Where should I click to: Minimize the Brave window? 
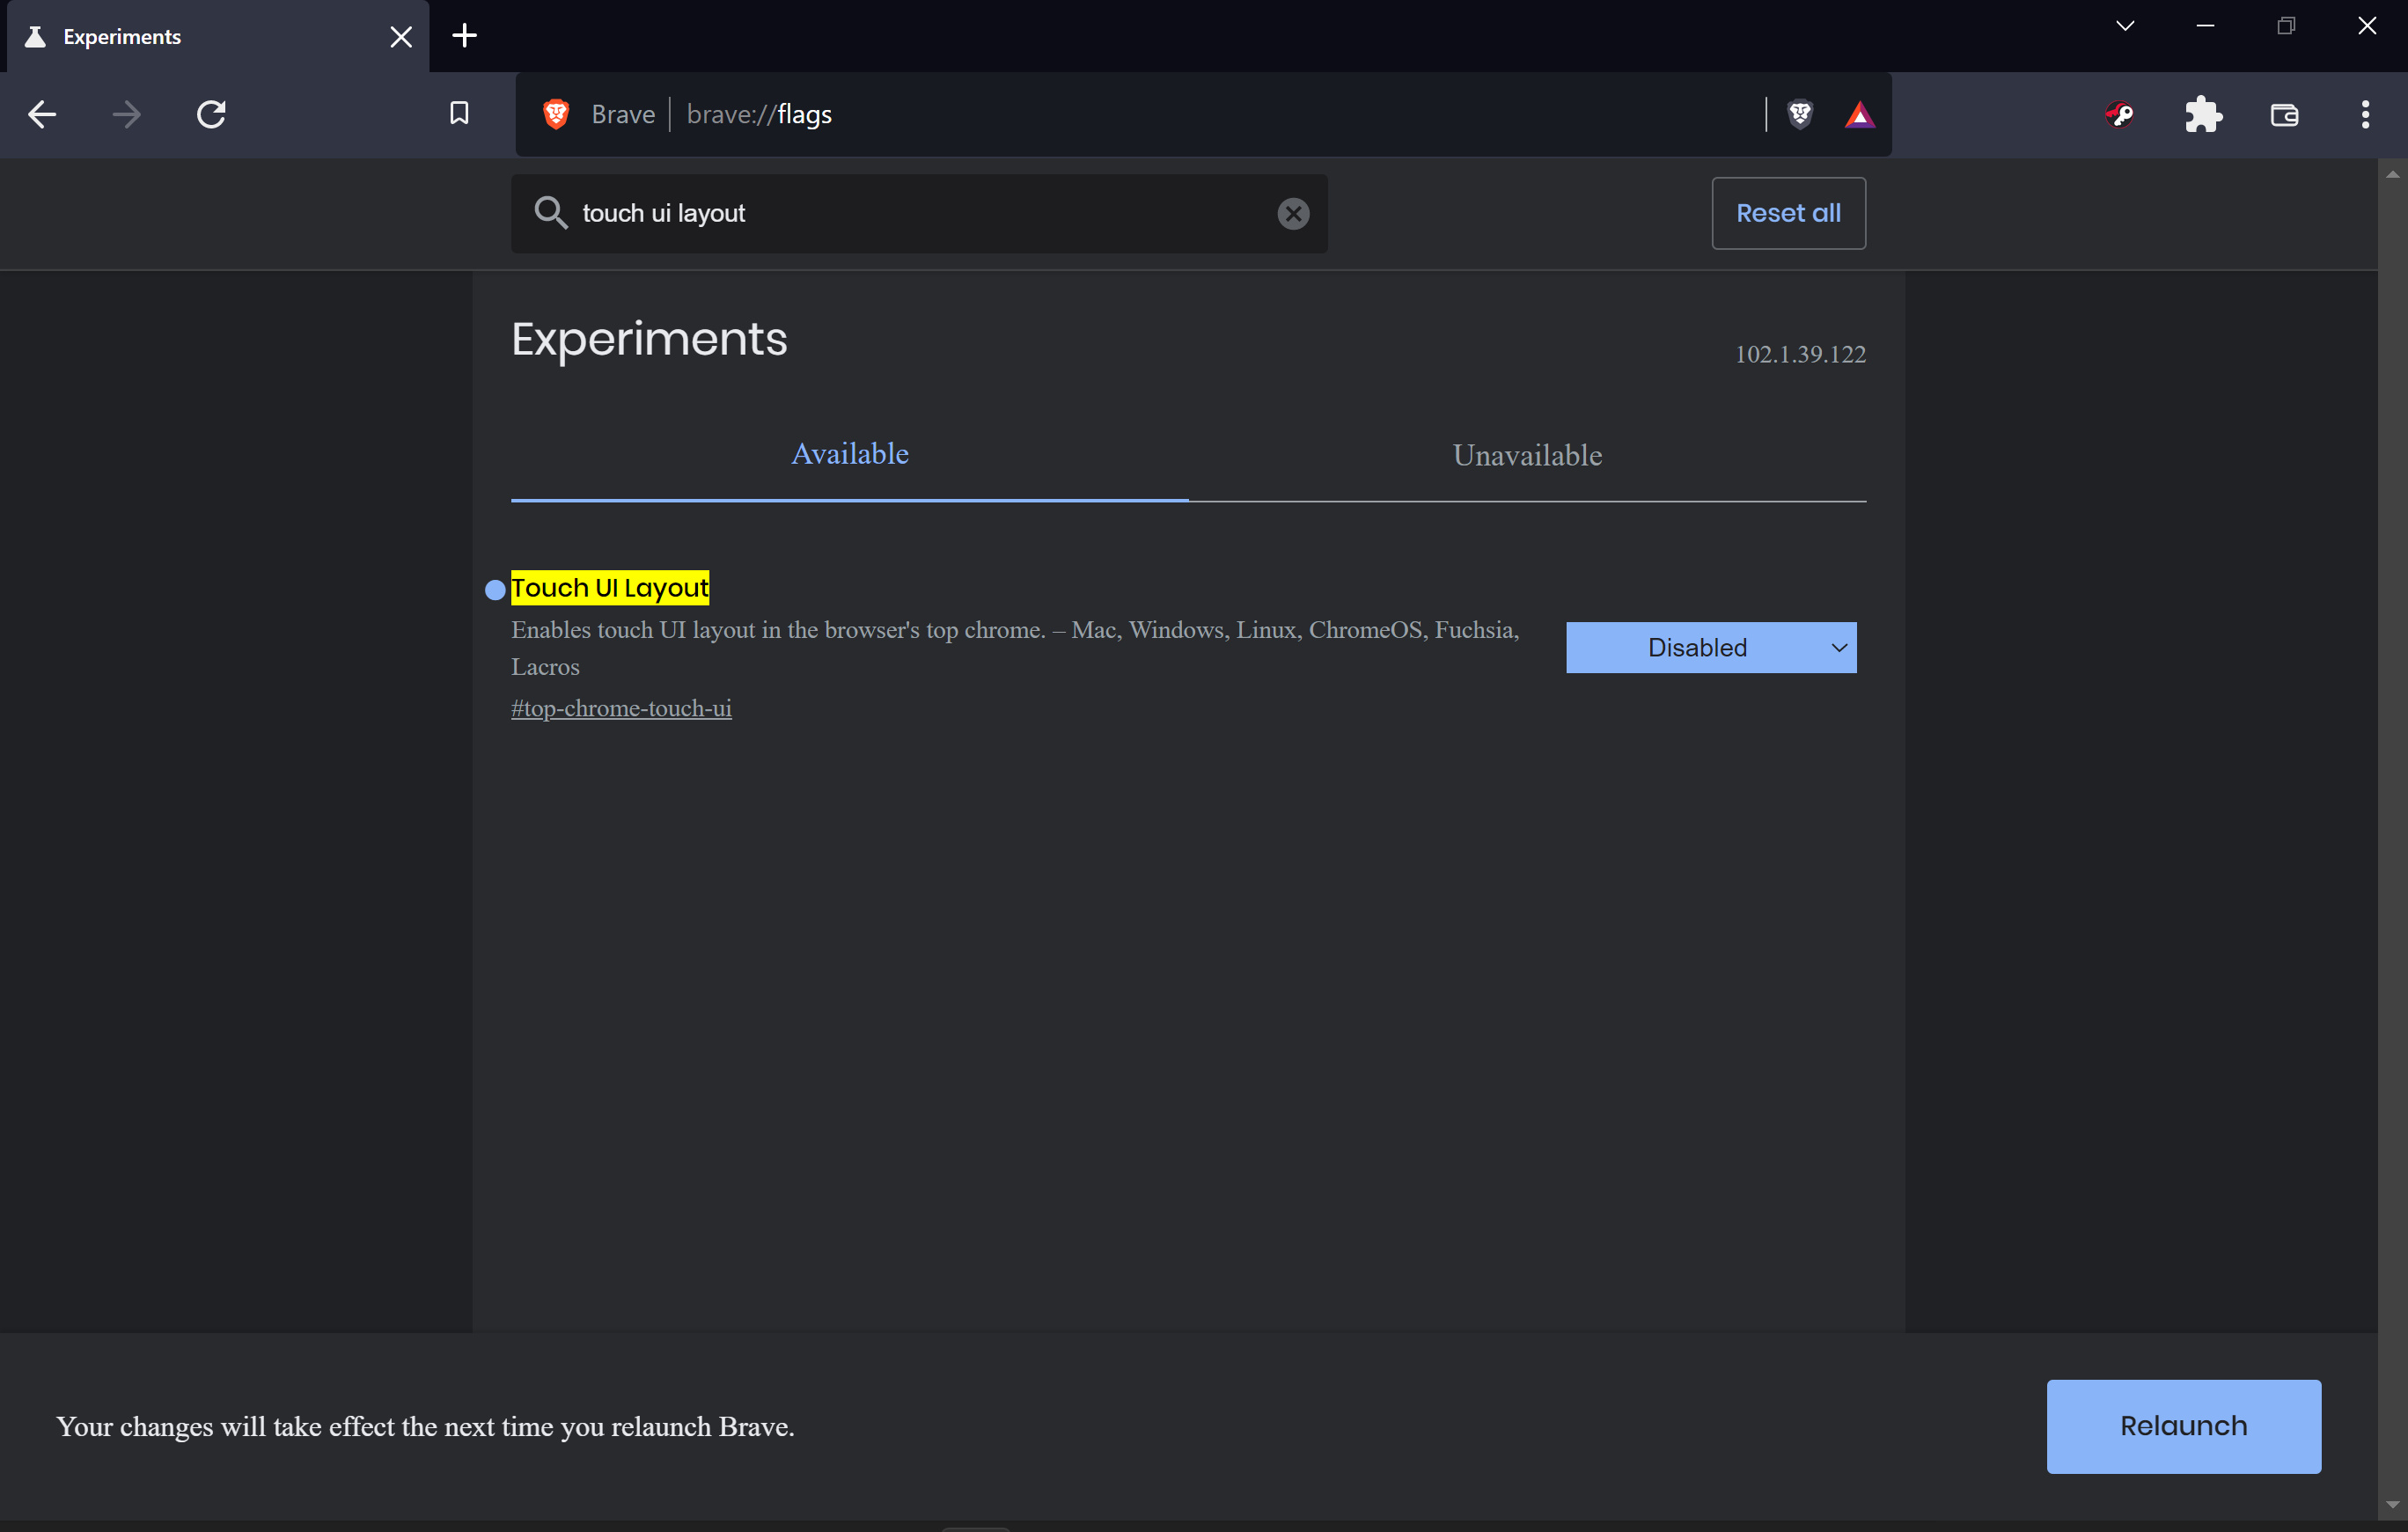(2205, 26)
